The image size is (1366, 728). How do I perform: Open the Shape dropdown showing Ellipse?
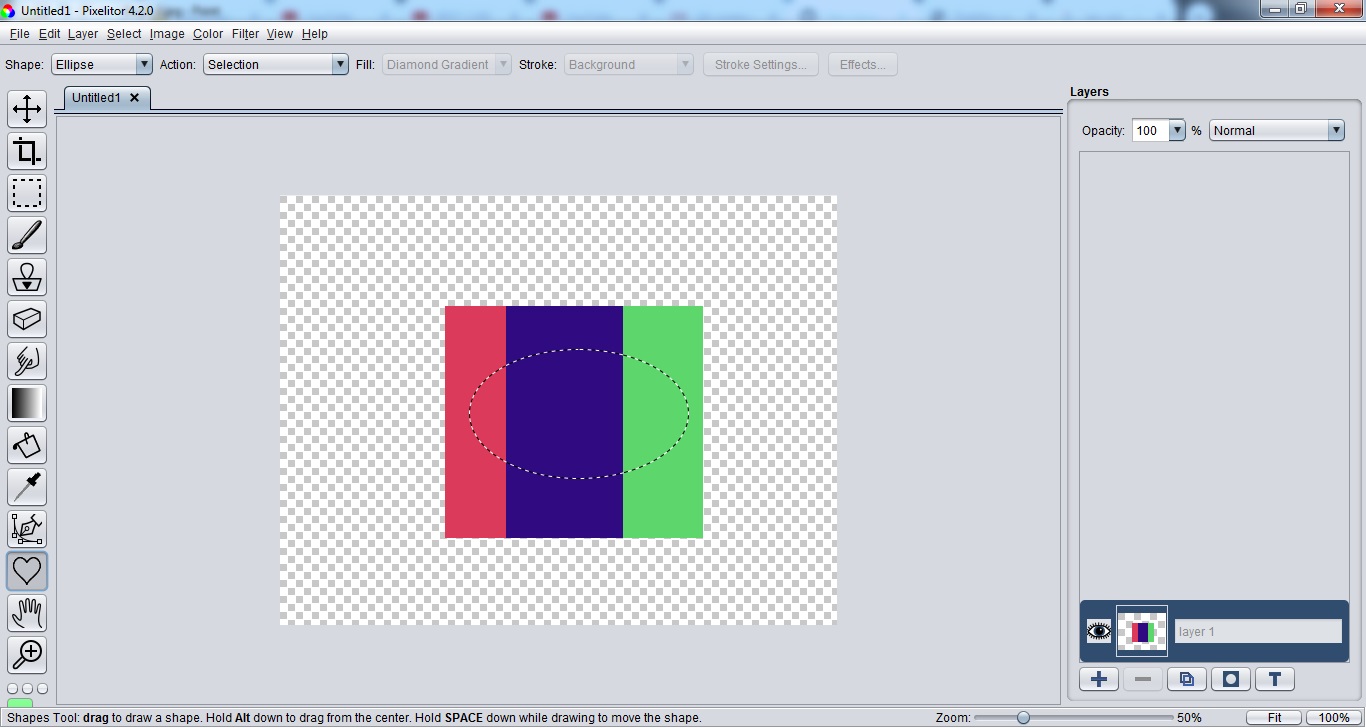click(102, 64)
